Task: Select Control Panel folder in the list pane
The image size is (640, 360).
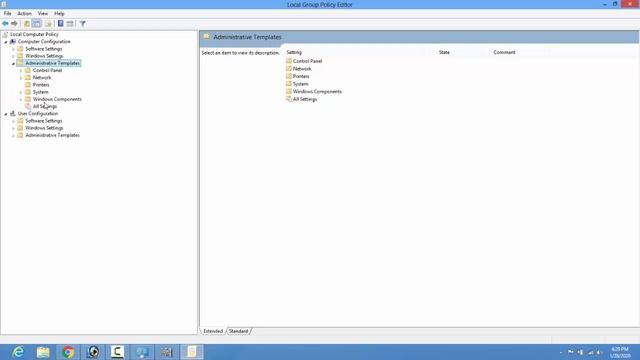Action: tap(307, 61)
